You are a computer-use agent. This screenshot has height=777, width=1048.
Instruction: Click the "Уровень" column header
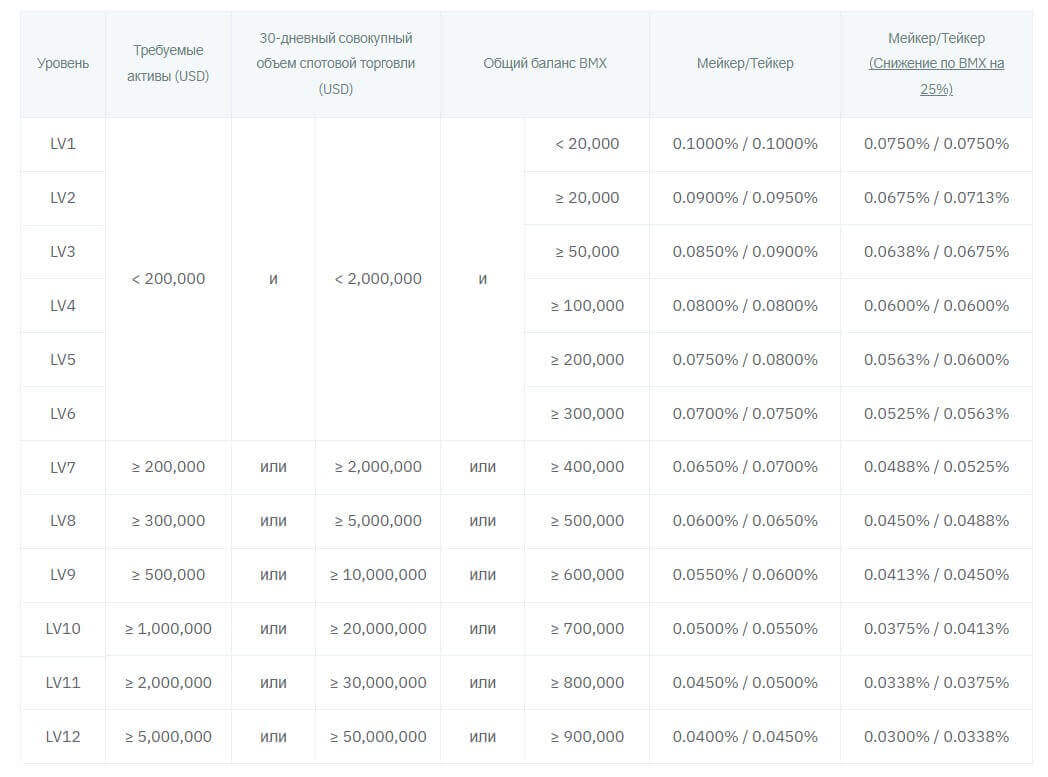[63, 63]
